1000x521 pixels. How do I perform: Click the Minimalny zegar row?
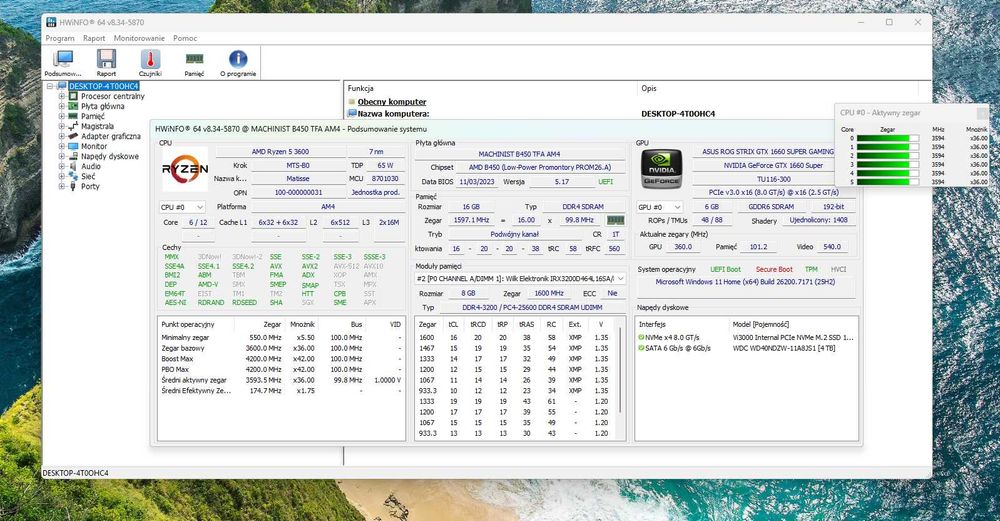[x=281, y=337]
